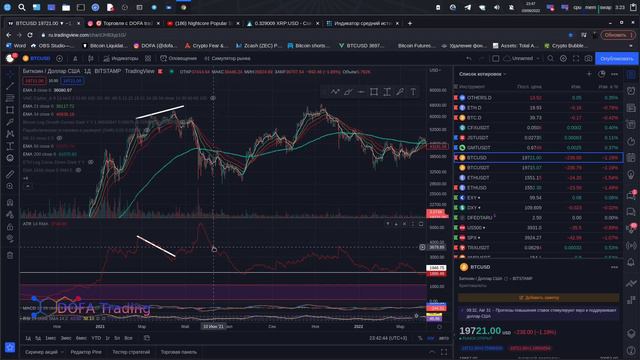Start the market replay simulator
The width and height of the screenshot is (640, 360).
tap(227, 59)
